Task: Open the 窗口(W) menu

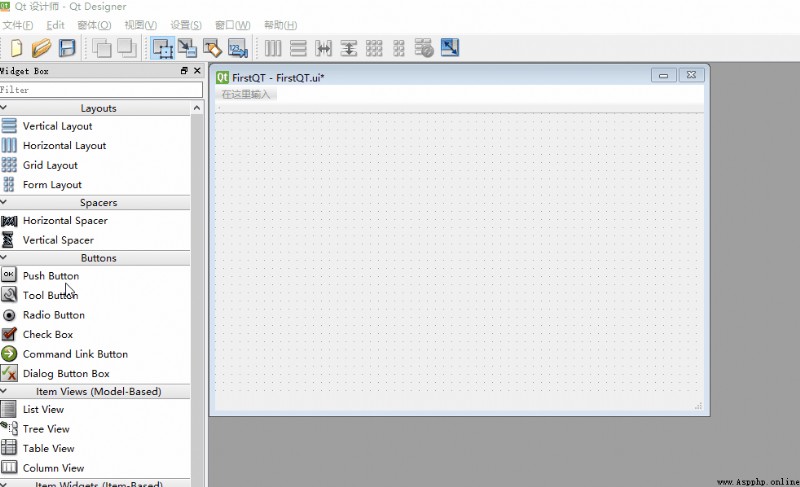Action: (232, 25)
